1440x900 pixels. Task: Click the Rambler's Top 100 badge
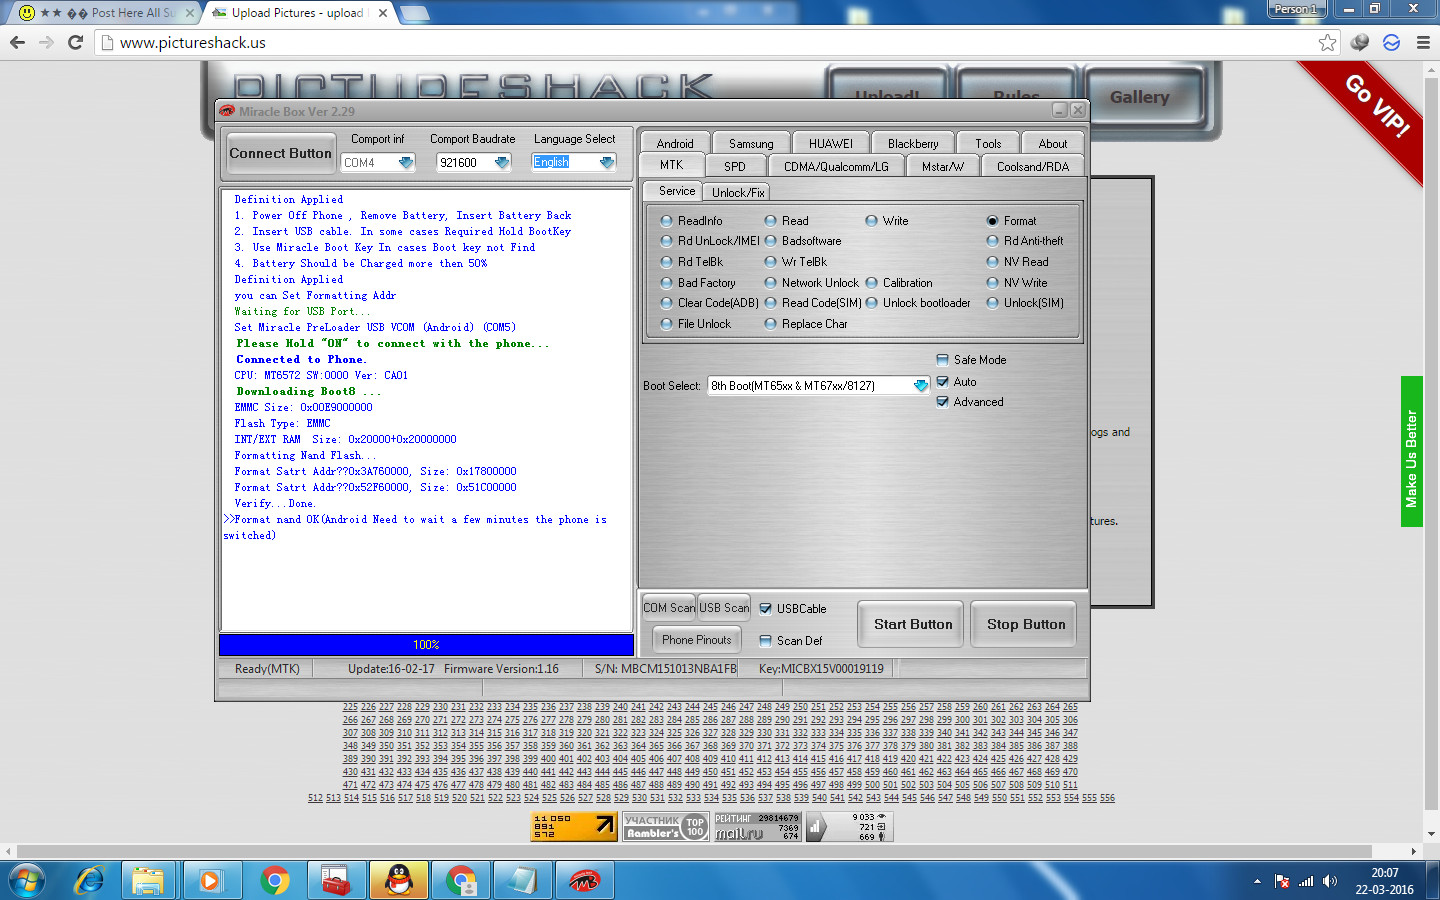click(666, 826)
